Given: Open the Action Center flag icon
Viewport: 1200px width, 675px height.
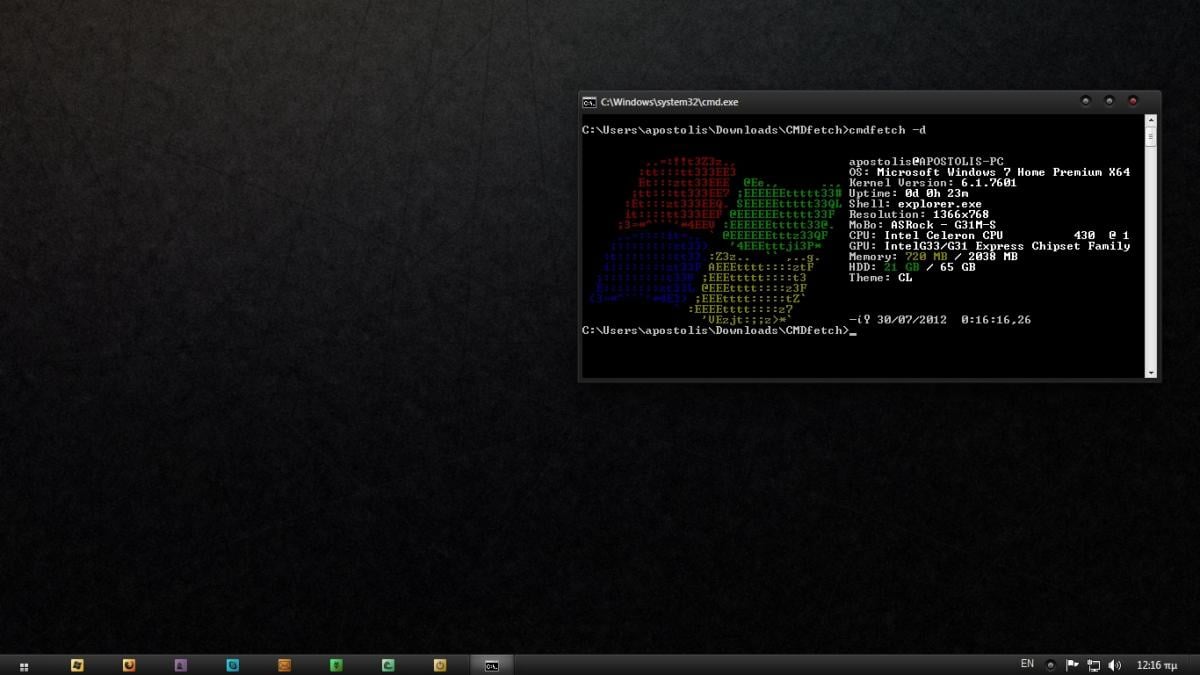Looking at the screenshot, I should (x=1071, y=665).
